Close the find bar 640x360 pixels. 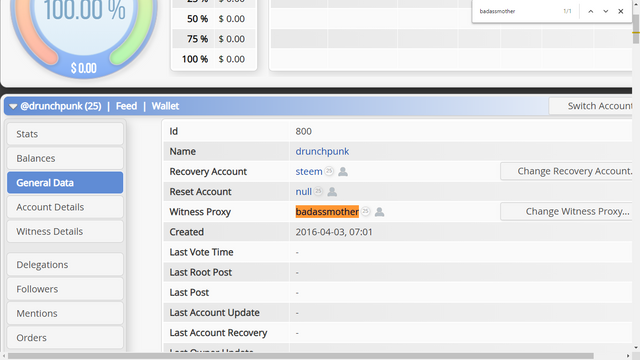(x=621, y=11)
